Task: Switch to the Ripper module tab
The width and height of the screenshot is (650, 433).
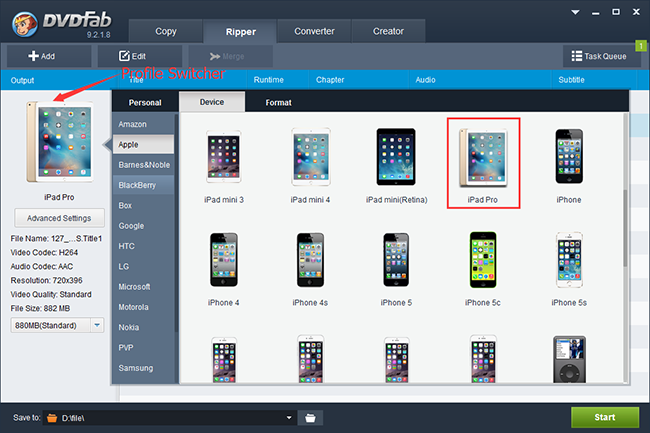Action: coord(240,31)
